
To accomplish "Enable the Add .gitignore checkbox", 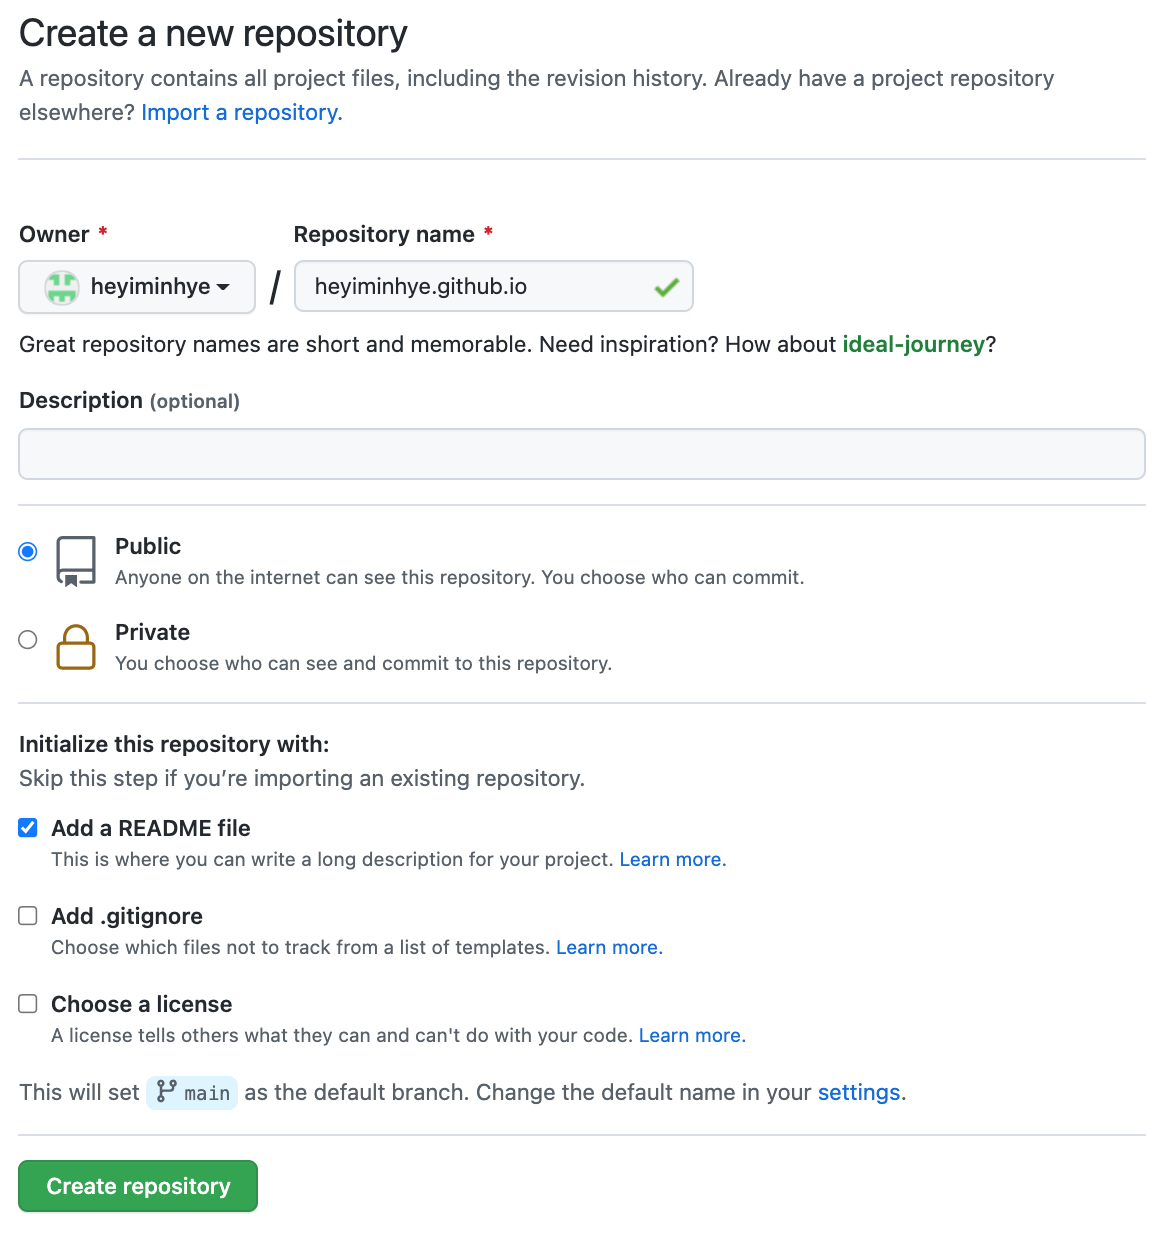I will pos(28,916).
